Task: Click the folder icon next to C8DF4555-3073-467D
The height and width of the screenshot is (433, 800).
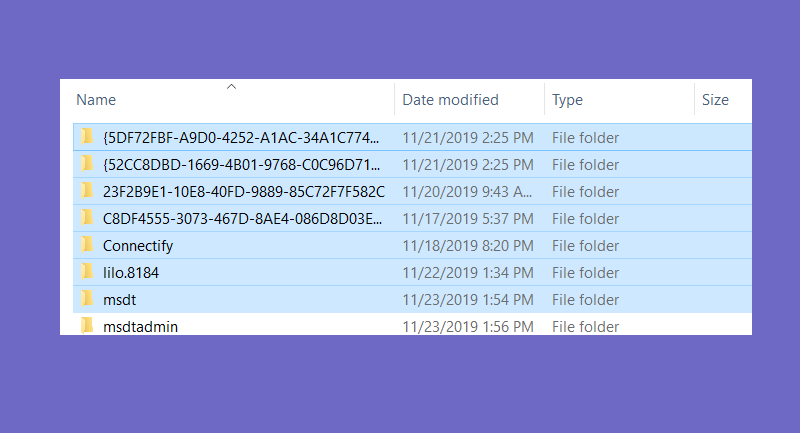Action: (87, 218)
